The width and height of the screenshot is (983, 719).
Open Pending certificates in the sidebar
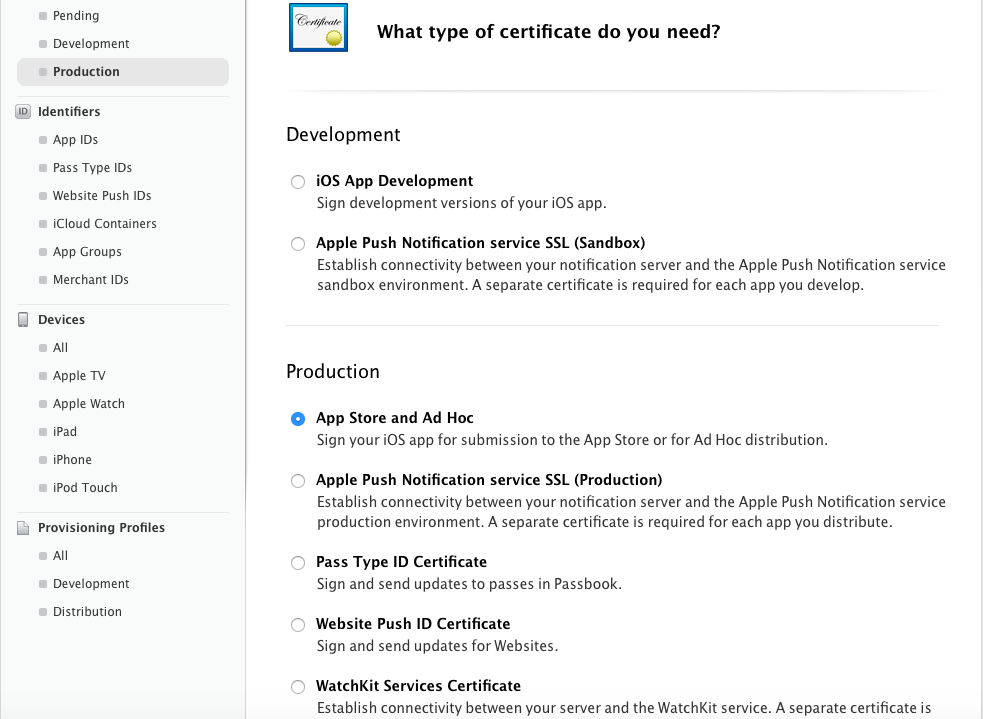76,16
